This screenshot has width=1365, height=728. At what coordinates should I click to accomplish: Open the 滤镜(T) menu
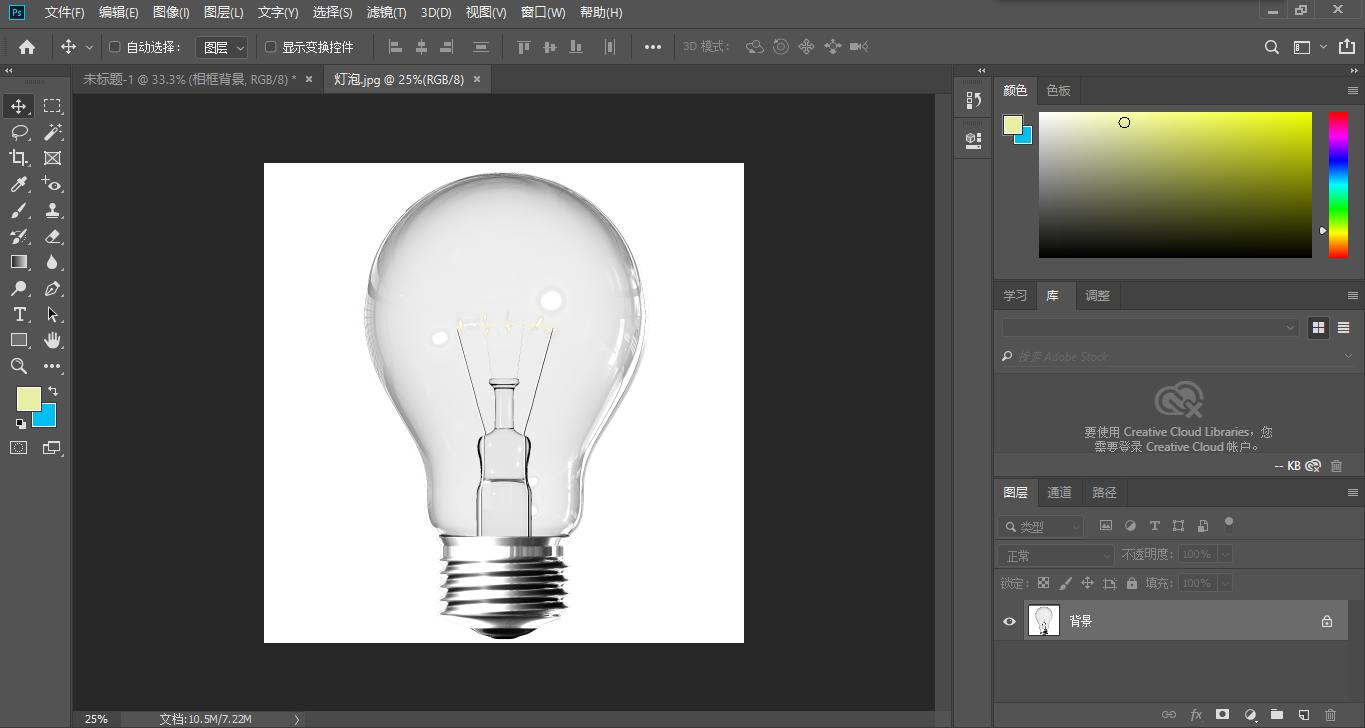pos(386,12)
